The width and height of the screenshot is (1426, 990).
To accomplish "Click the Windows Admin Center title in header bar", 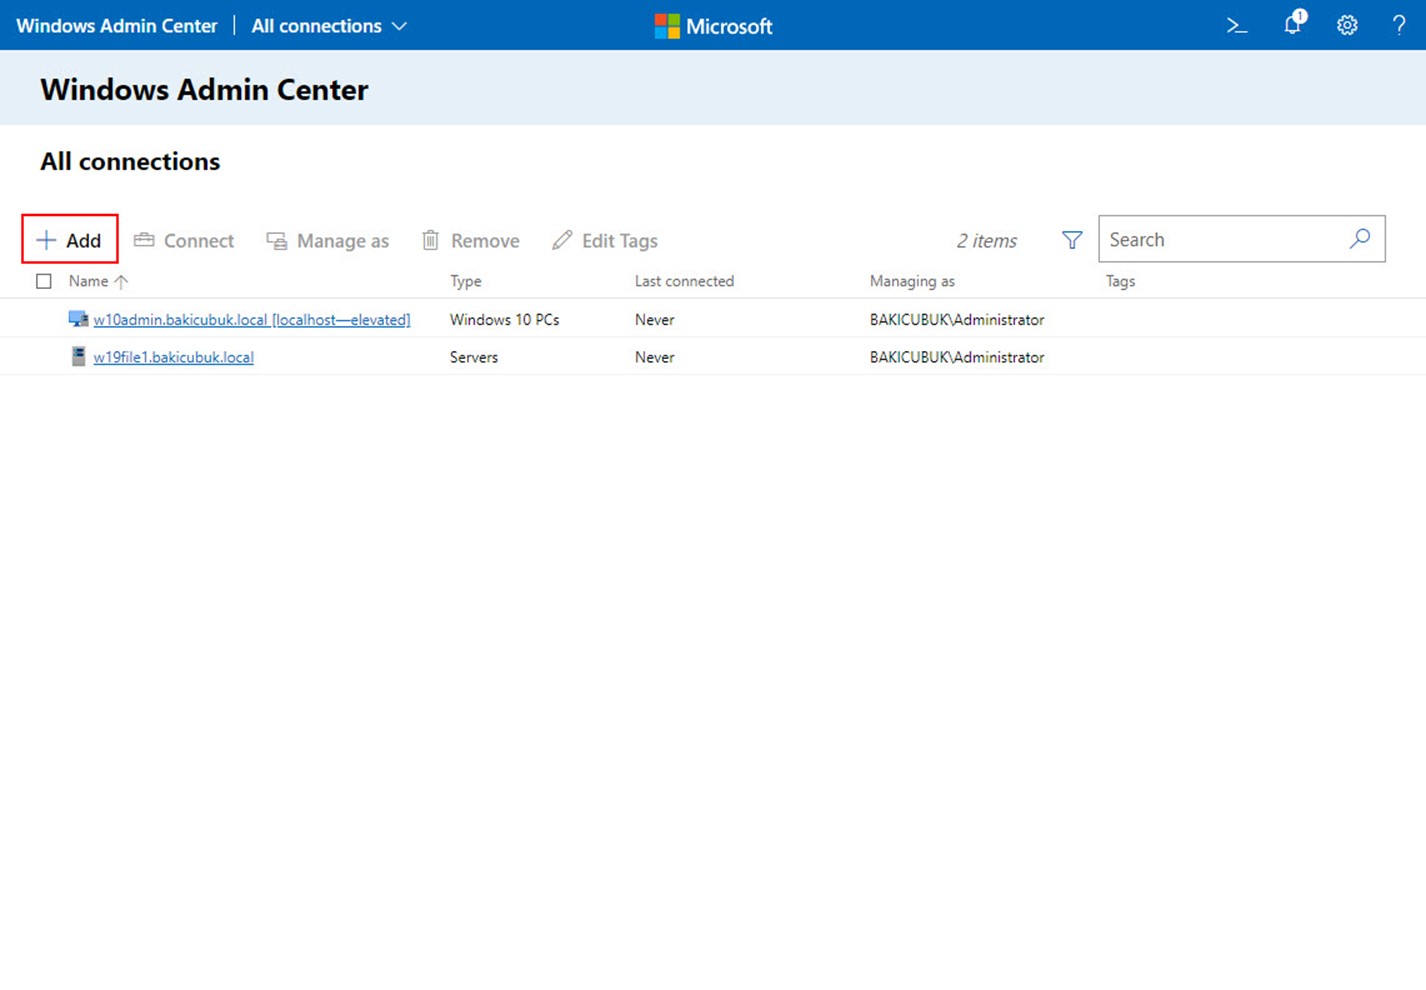I will coord(117,26).
